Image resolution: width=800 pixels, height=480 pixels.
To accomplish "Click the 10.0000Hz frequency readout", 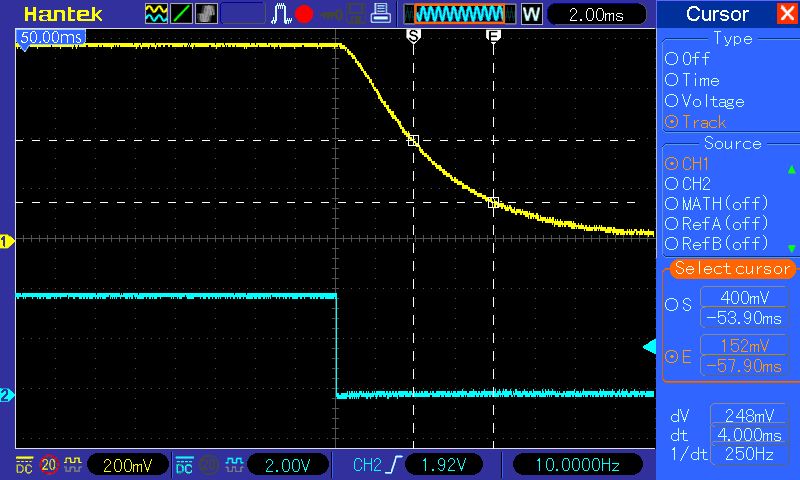I will [577, 465].
